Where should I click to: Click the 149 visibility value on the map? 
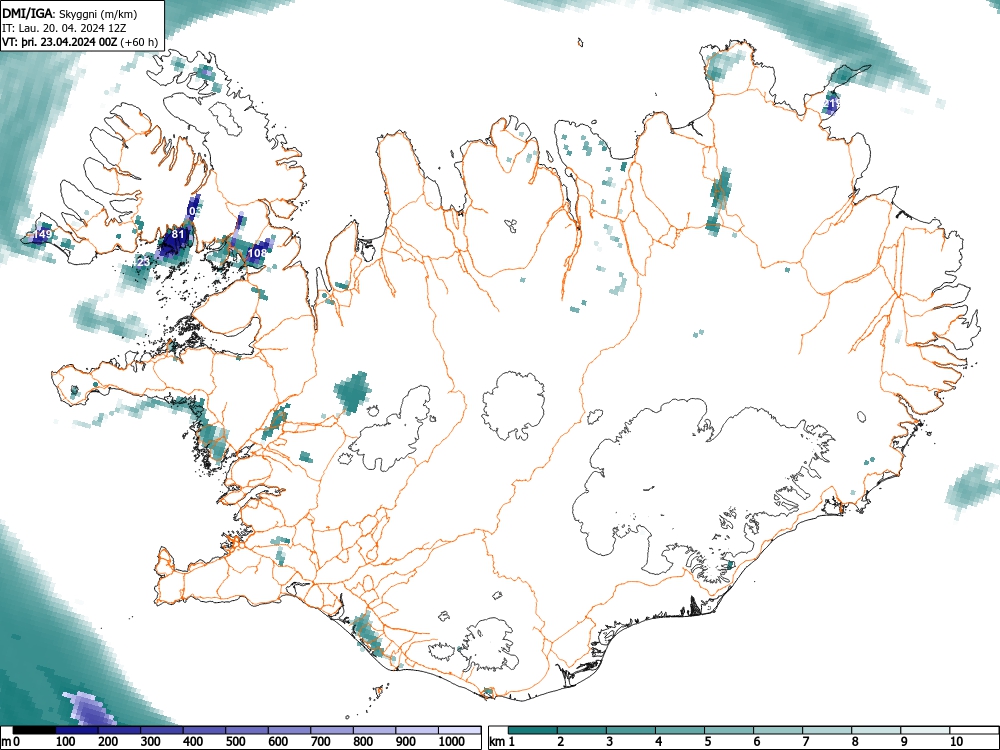(x=43, y=234)
